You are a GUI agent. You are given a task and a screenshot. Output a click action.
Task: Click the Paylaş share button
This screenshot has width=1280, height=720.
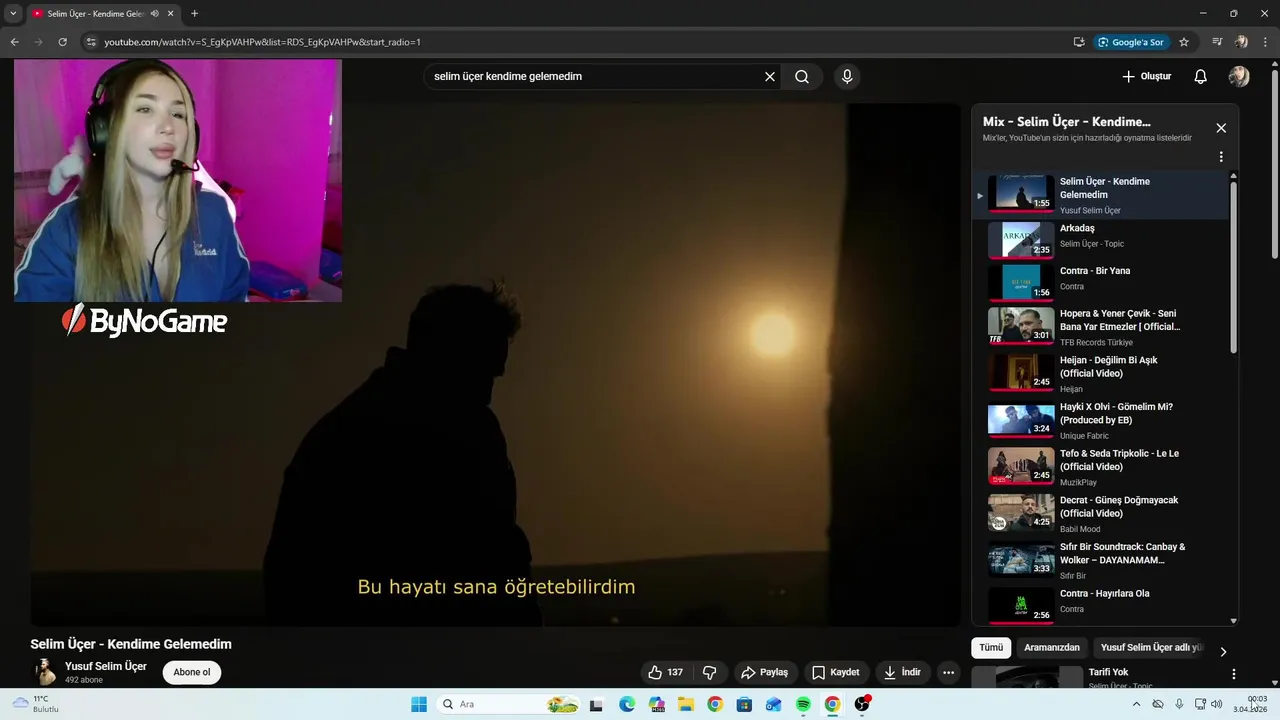[765, 672]
